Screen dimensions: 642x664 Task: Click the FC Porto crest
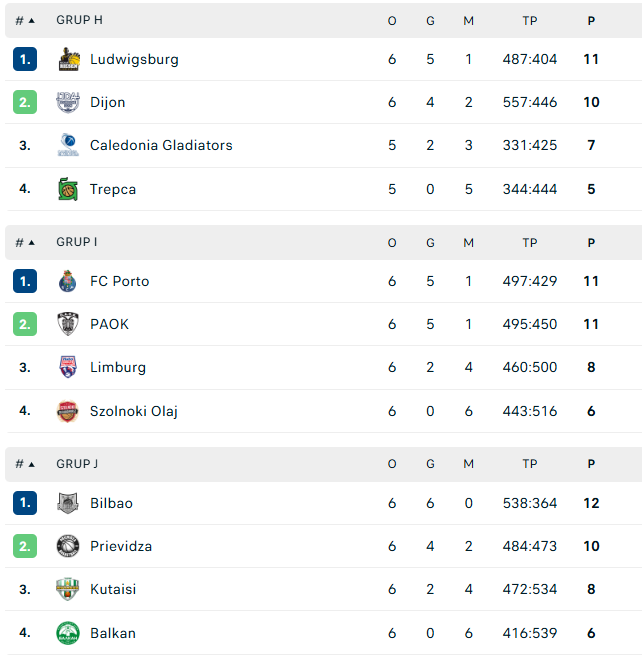coord(68,281)
